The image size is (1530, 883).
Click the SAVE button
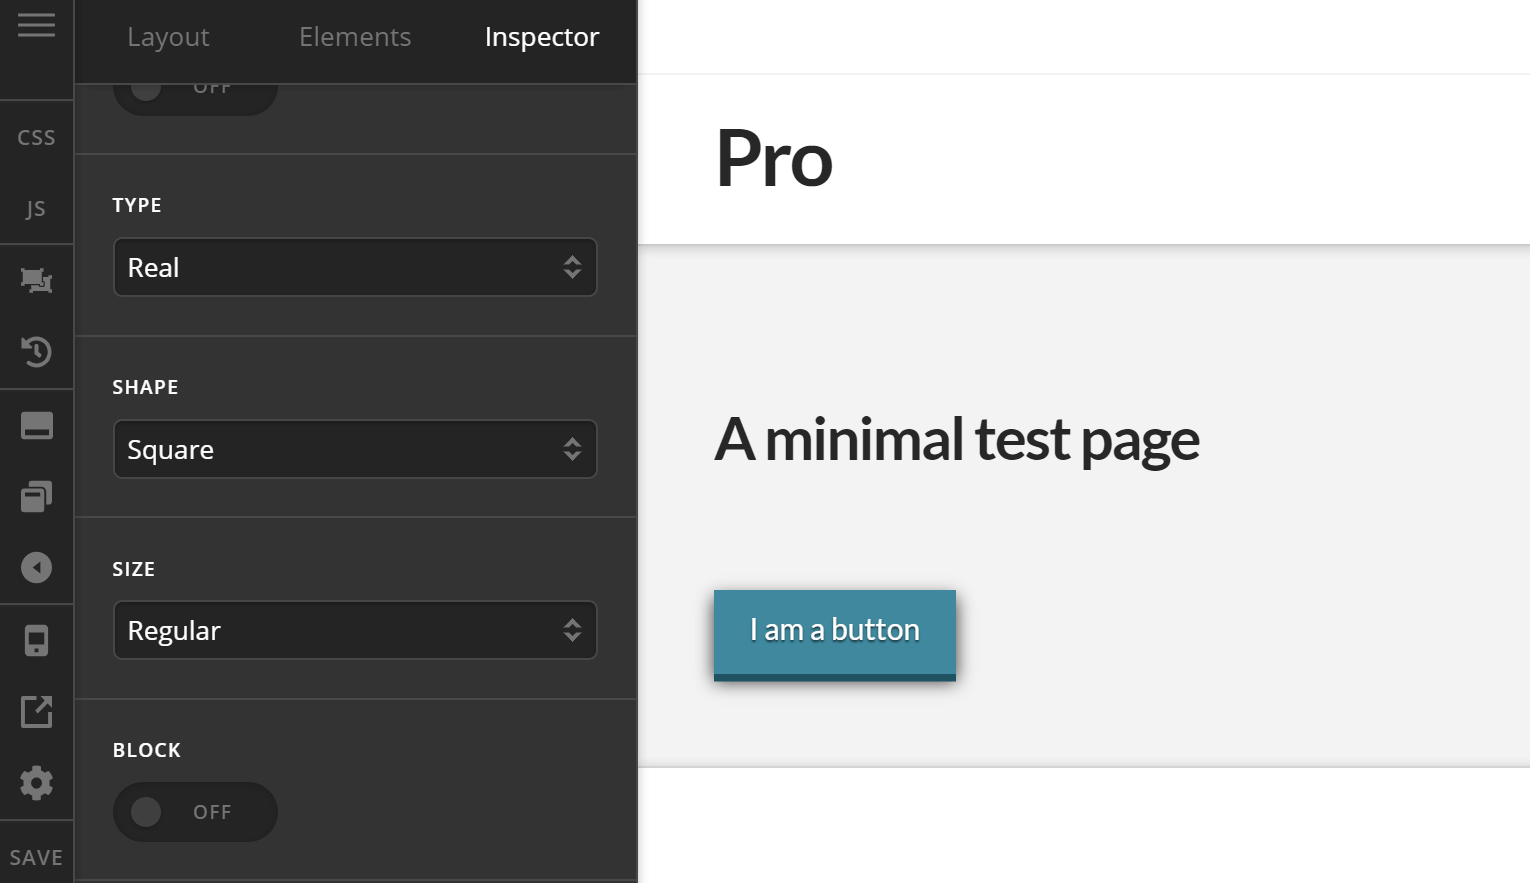[x=37, y=857]
